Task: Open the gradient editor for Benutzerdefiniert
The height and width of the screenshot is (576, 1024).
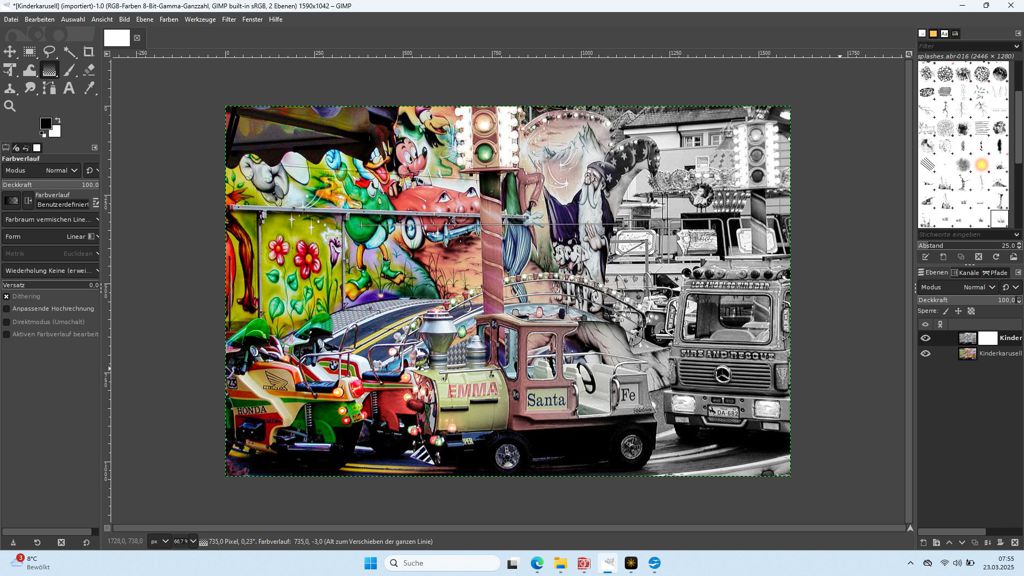Action: point(96,203)
